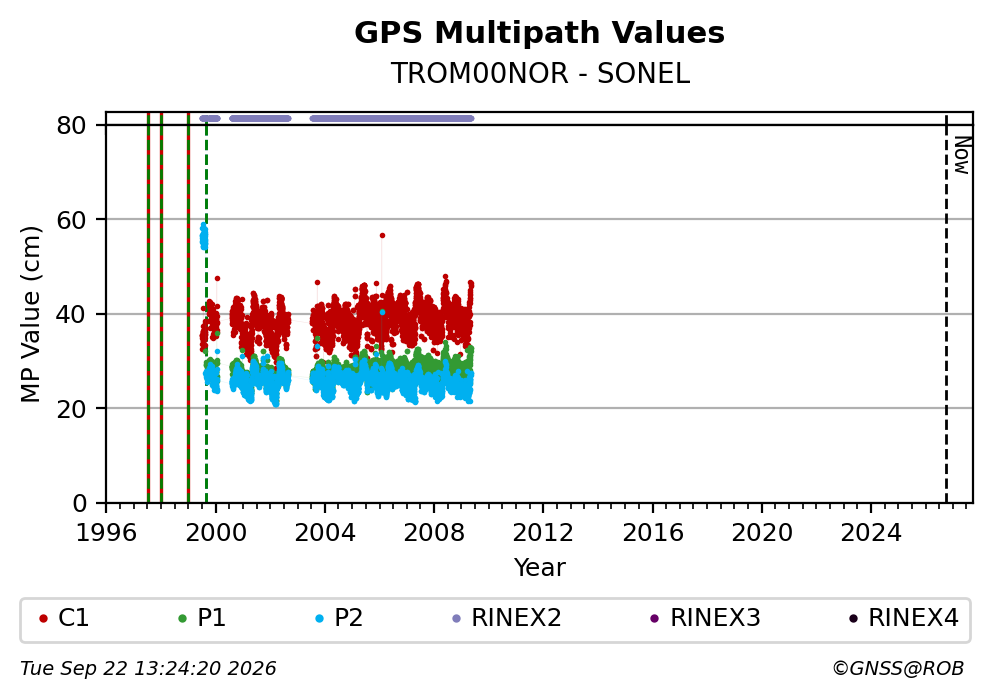Click the Year axis label
Screen dimensions: 992x699
[x=540, y=567]
